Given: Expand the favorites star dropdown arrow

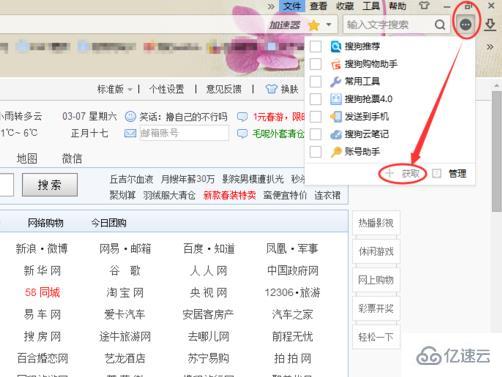Looking at the screenshot, I should click(329, 25).
